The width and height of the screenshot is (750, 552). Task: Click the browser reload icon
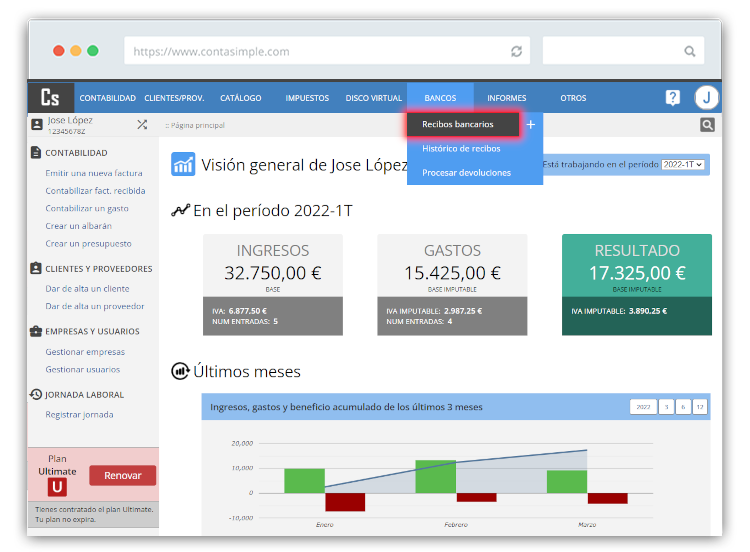pos(516,51)
